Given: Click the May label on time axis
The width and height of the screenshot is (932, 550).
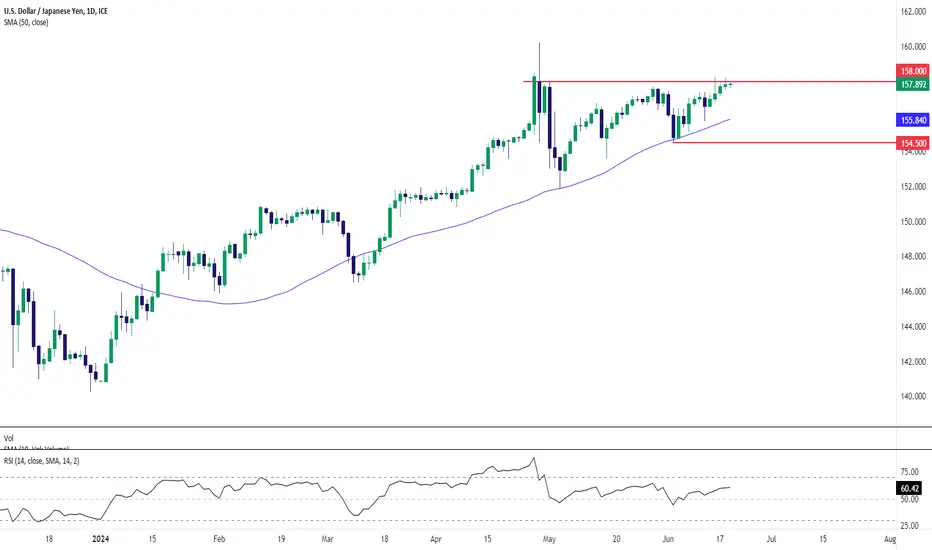Looking at the screenshot, I should 549,539.
